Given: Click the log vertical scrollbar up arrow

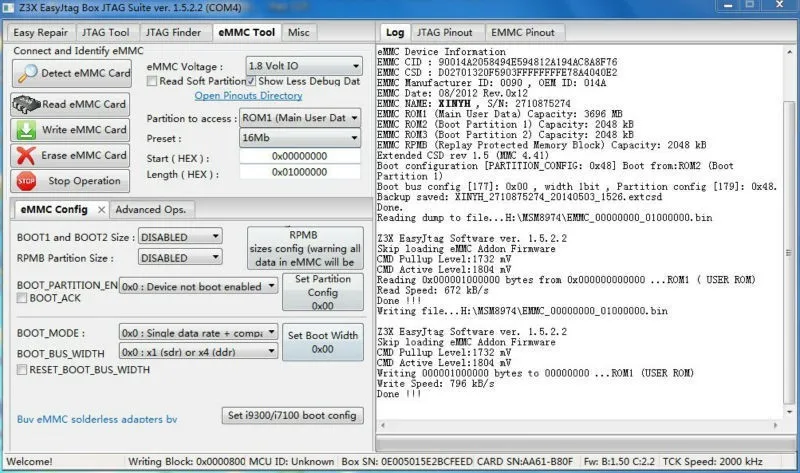Looking at the screenshot, I should click(789, 52).
